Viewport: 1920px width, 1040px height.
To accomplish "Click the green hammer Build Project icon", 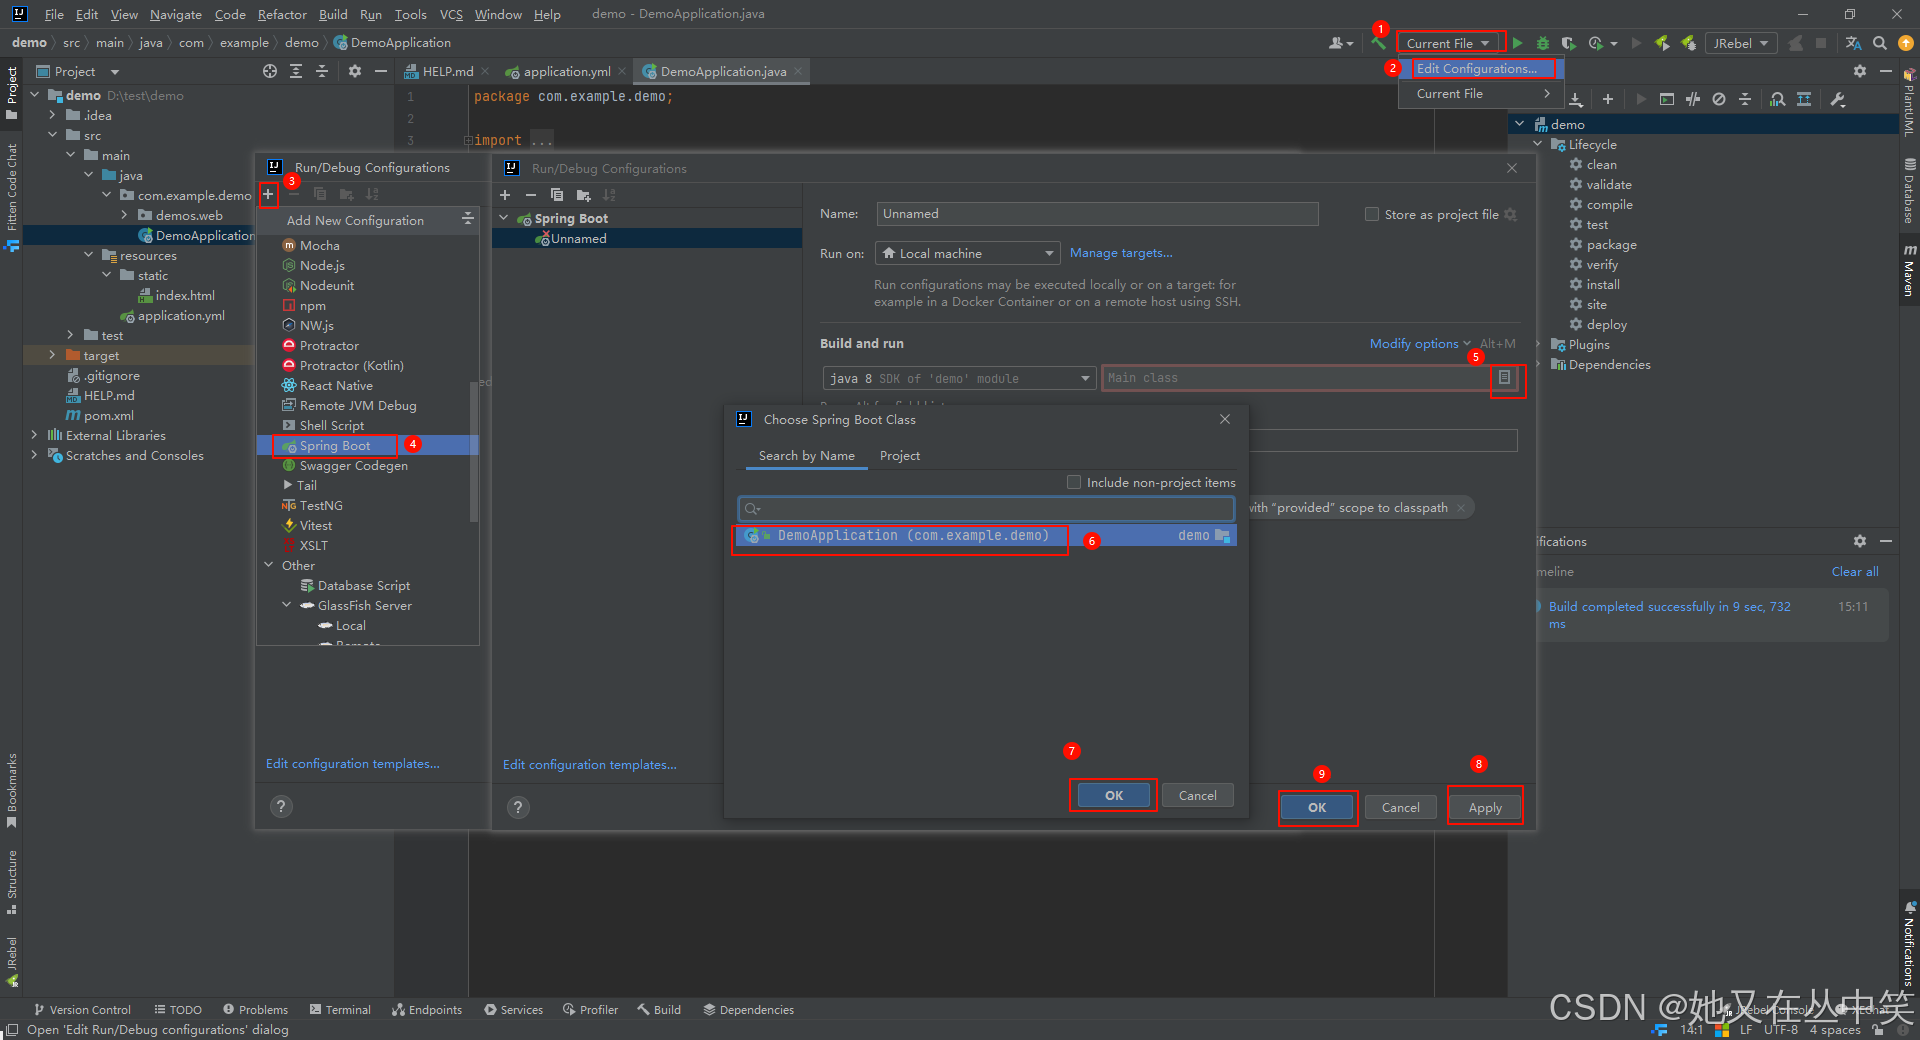I will (1379, 43).
